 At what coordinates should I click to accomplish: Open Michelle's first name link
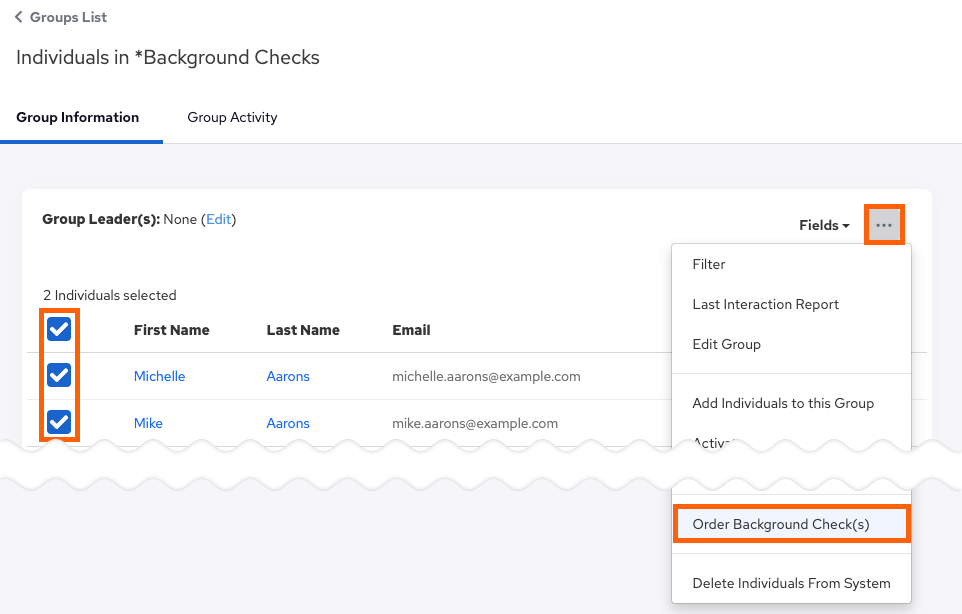[160, 376]
